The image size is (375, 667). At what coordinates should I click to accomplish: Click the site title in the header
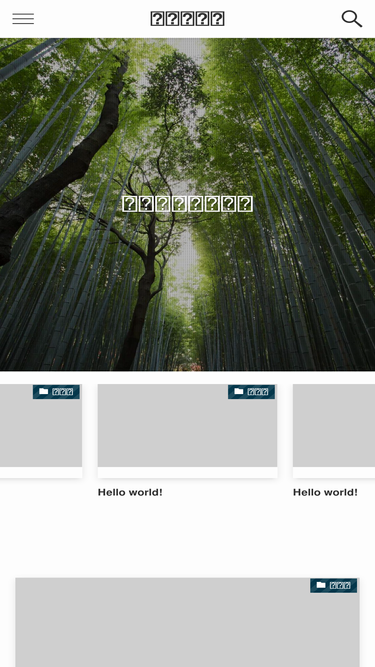click(188, 19)
